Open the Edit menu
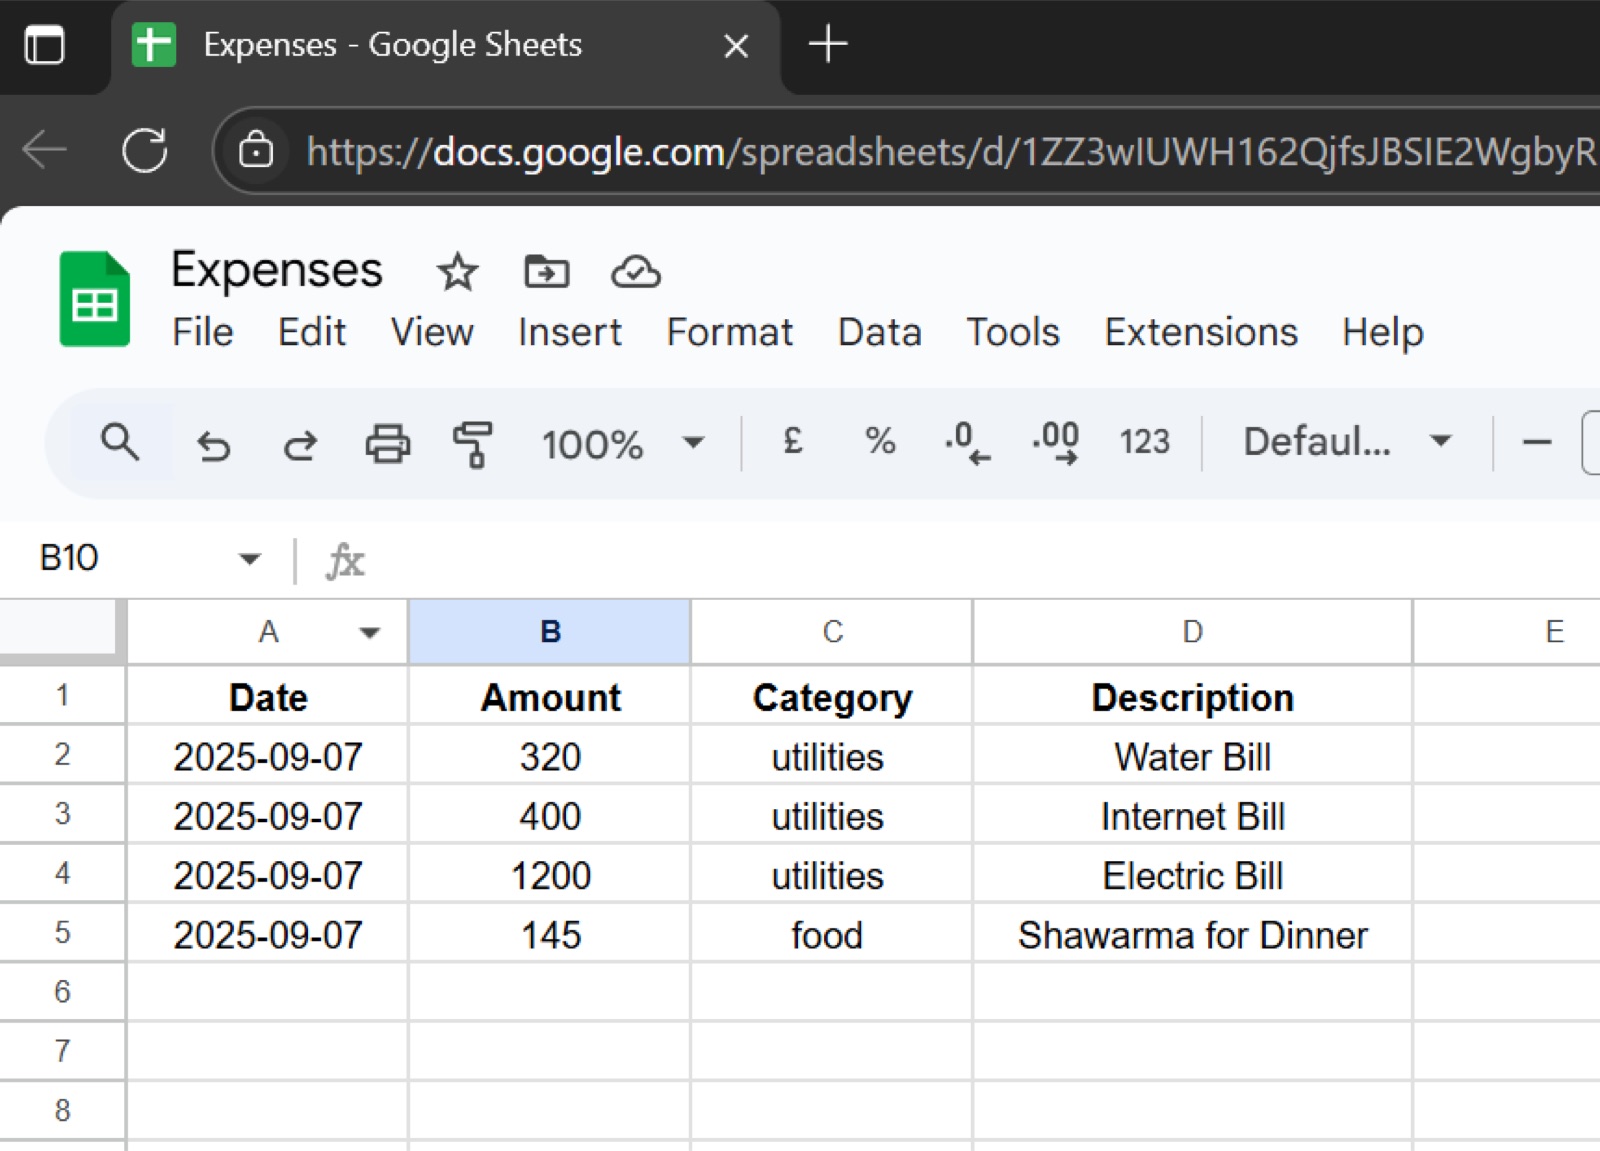 pos(312,332)
